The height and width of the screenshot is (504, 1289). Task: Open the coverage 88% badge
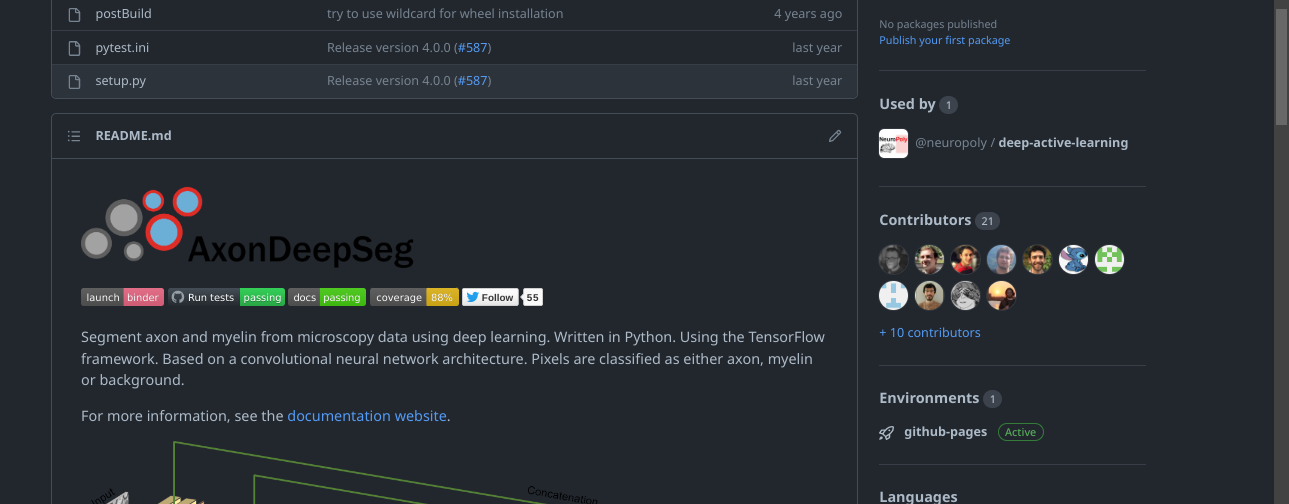pos(414,297)
